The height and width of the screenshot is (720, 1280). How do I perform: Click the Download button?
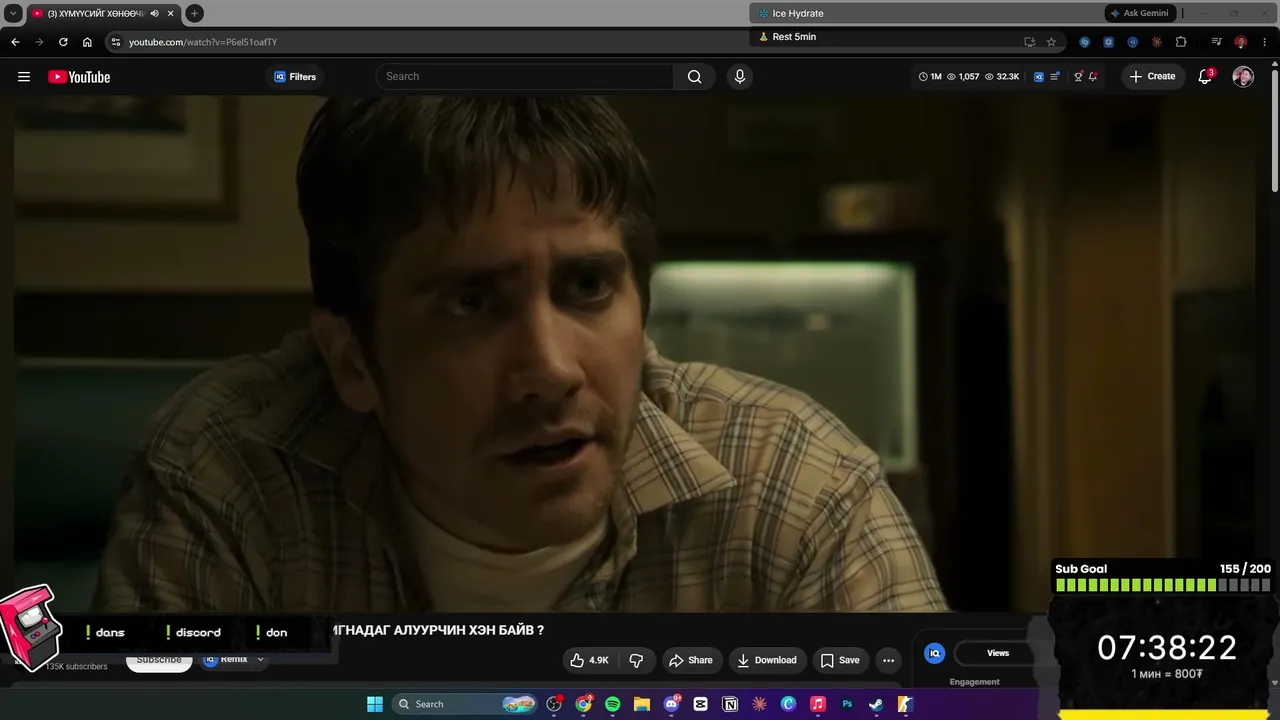click(x=767, y=660)
